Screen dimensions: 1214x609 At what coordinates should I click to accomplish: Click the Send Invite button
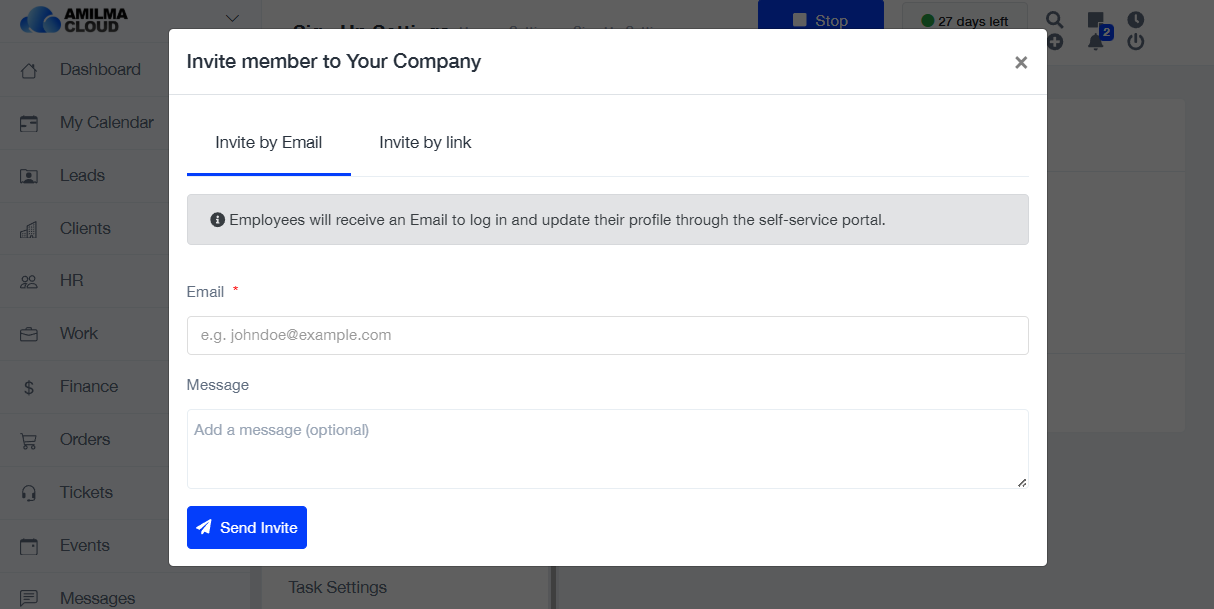click(247, 528)
